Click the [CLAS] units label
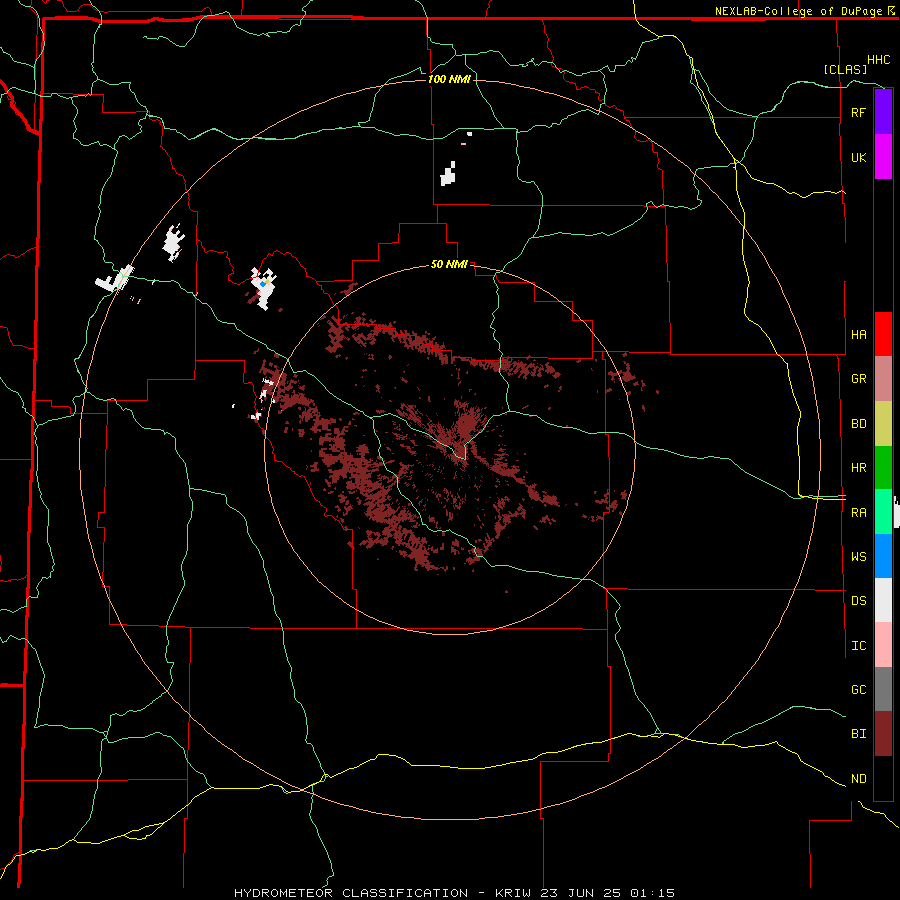 (845, 69)
